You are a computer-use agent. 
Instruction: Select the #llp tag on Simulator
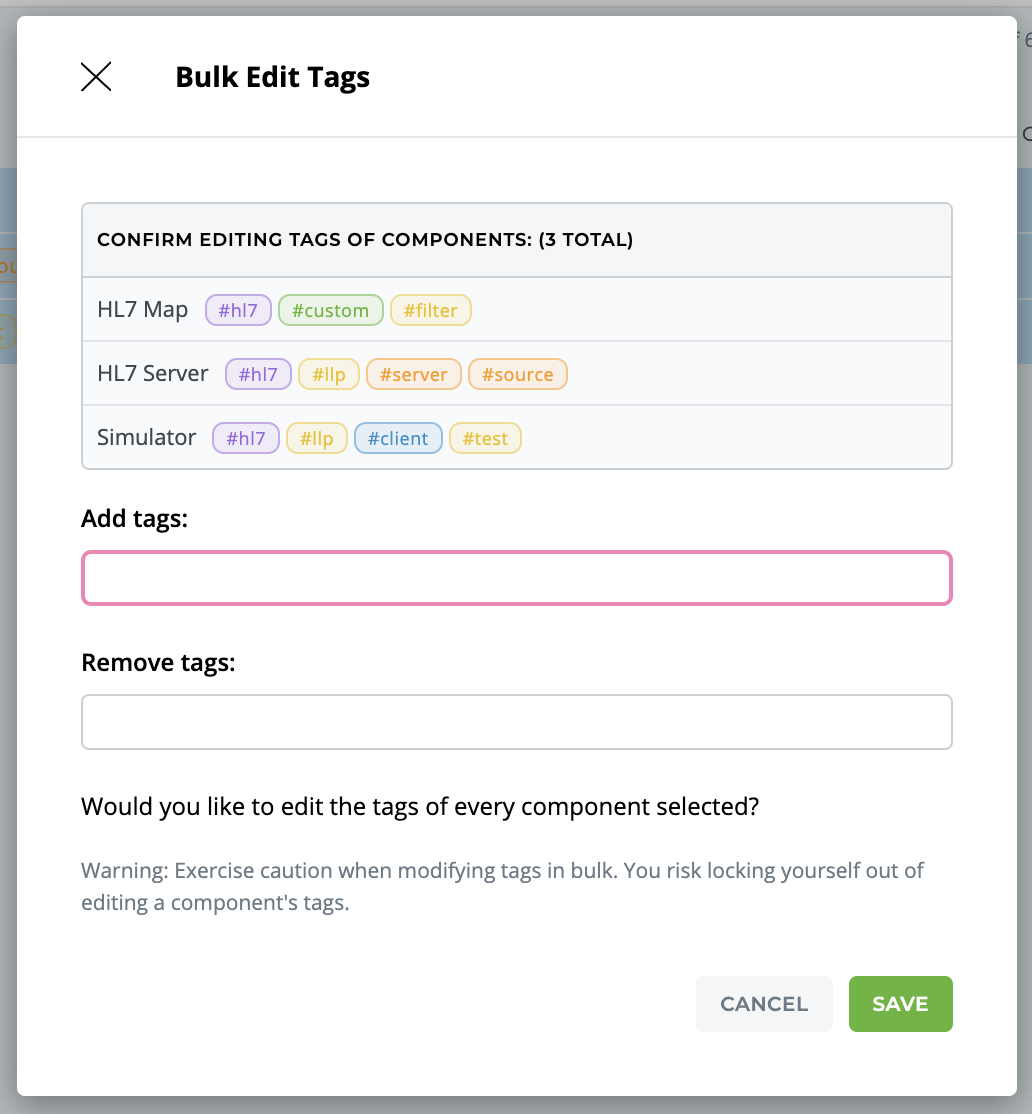point(317,438)
